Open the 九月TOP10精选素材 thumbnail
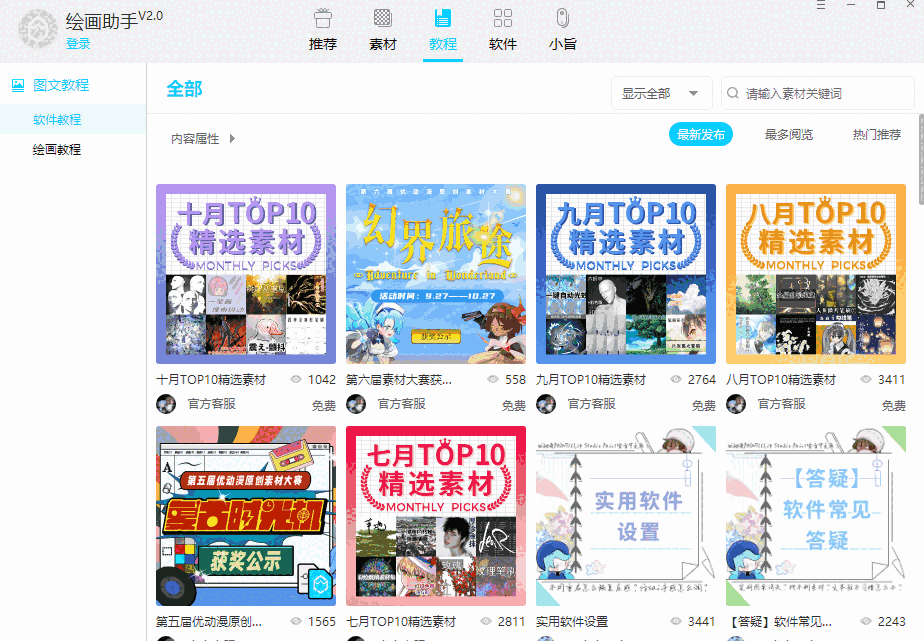 coord(626,274)
